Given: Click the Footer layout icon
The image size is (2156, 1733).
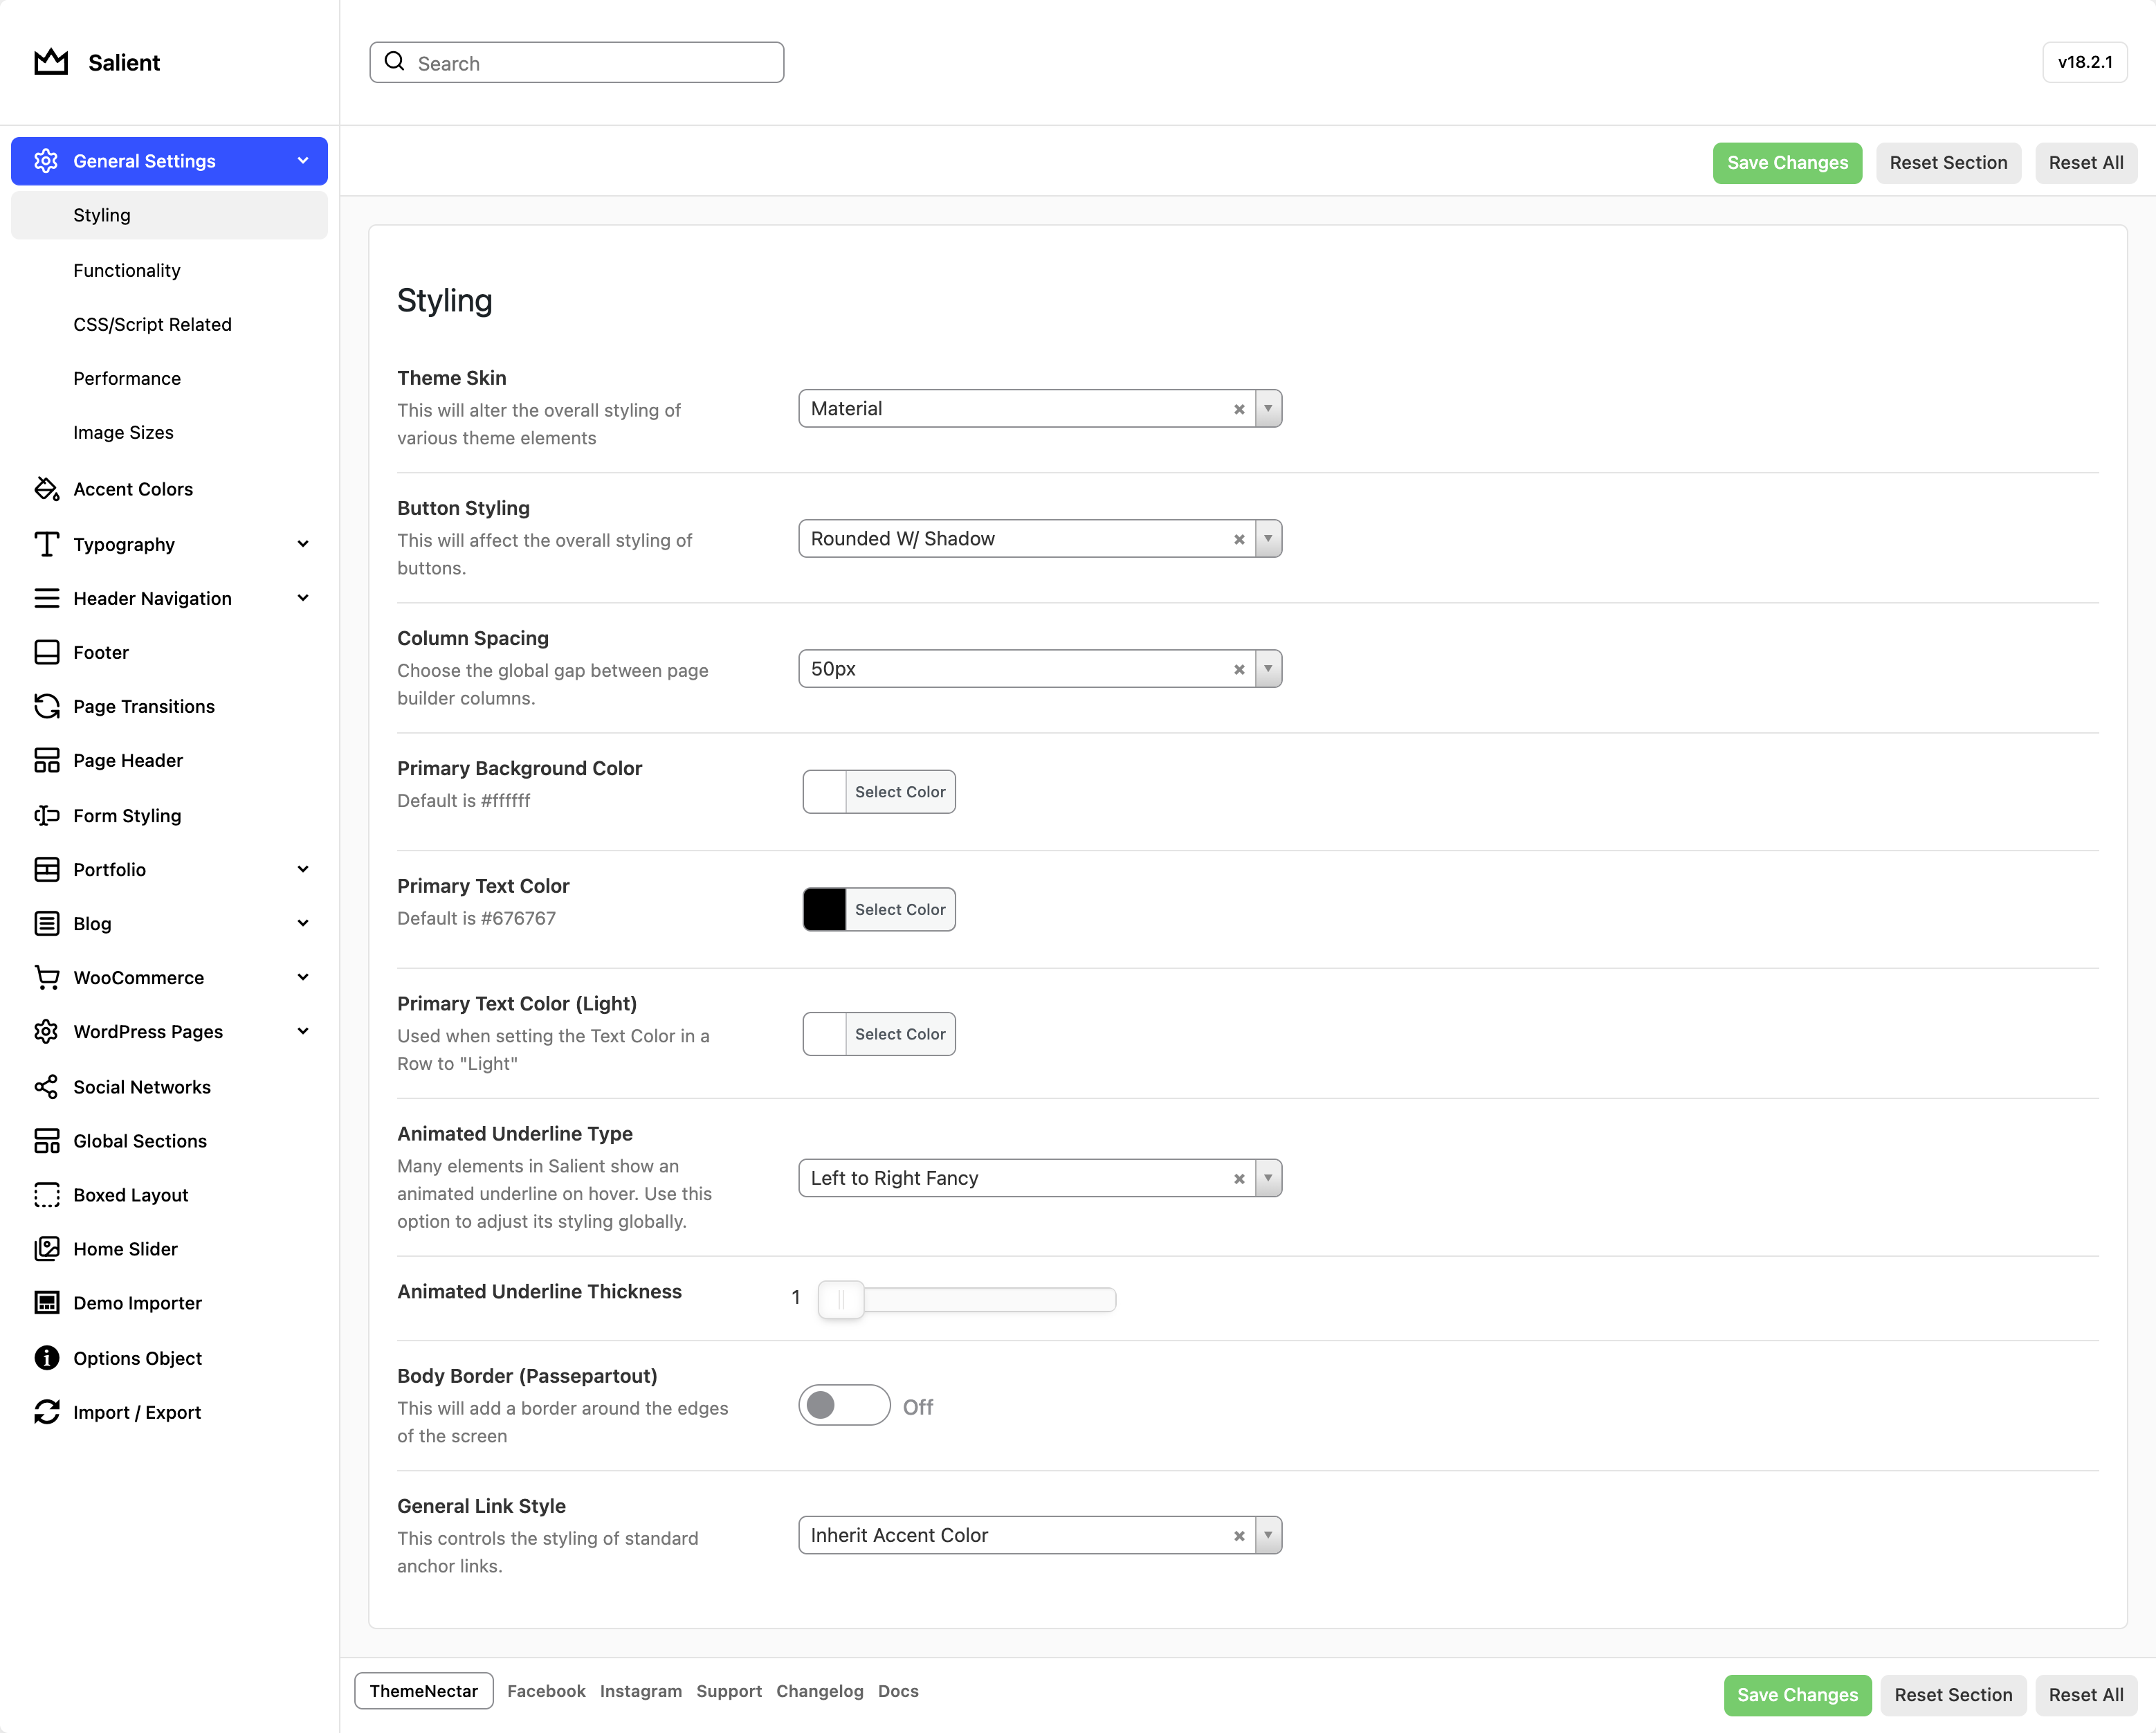Looking at the screenshot, I should point(46,652).
